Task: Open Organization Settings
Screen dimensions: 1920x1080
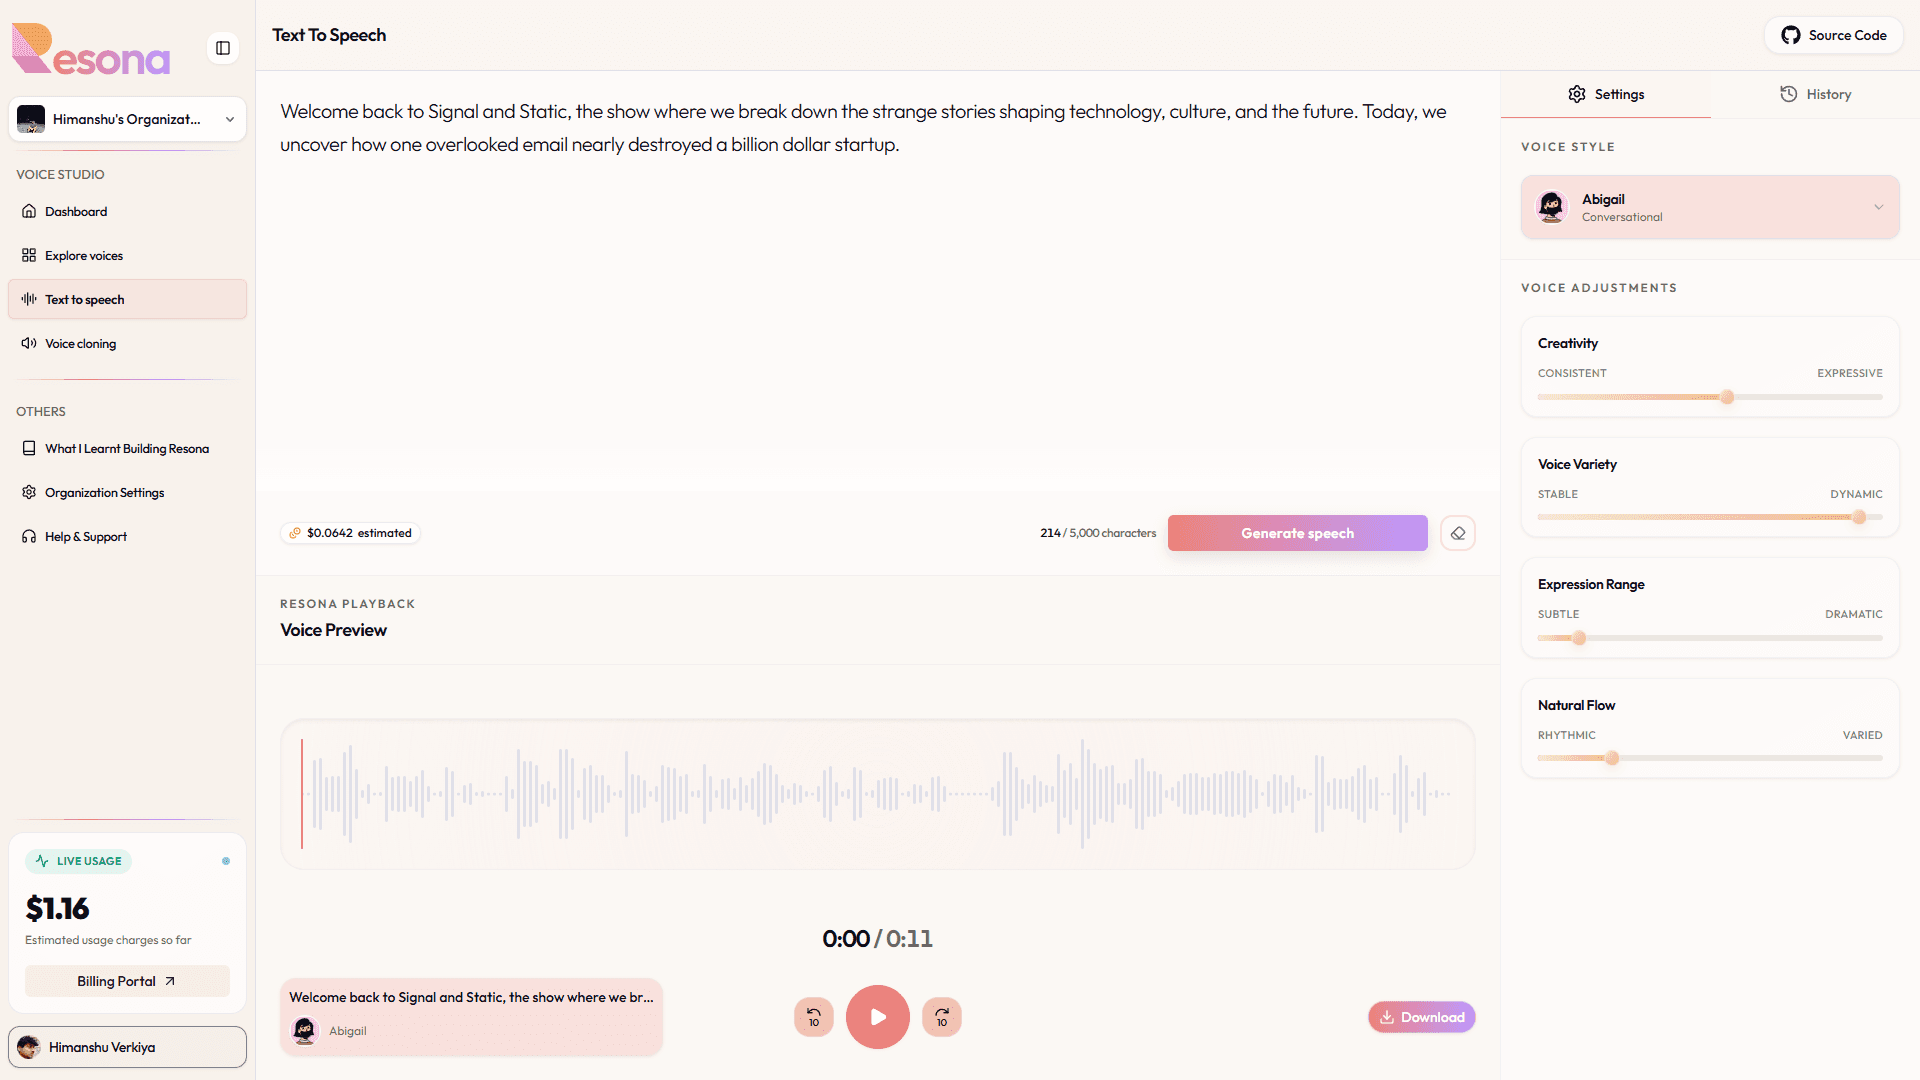Action: coord(127,492)
